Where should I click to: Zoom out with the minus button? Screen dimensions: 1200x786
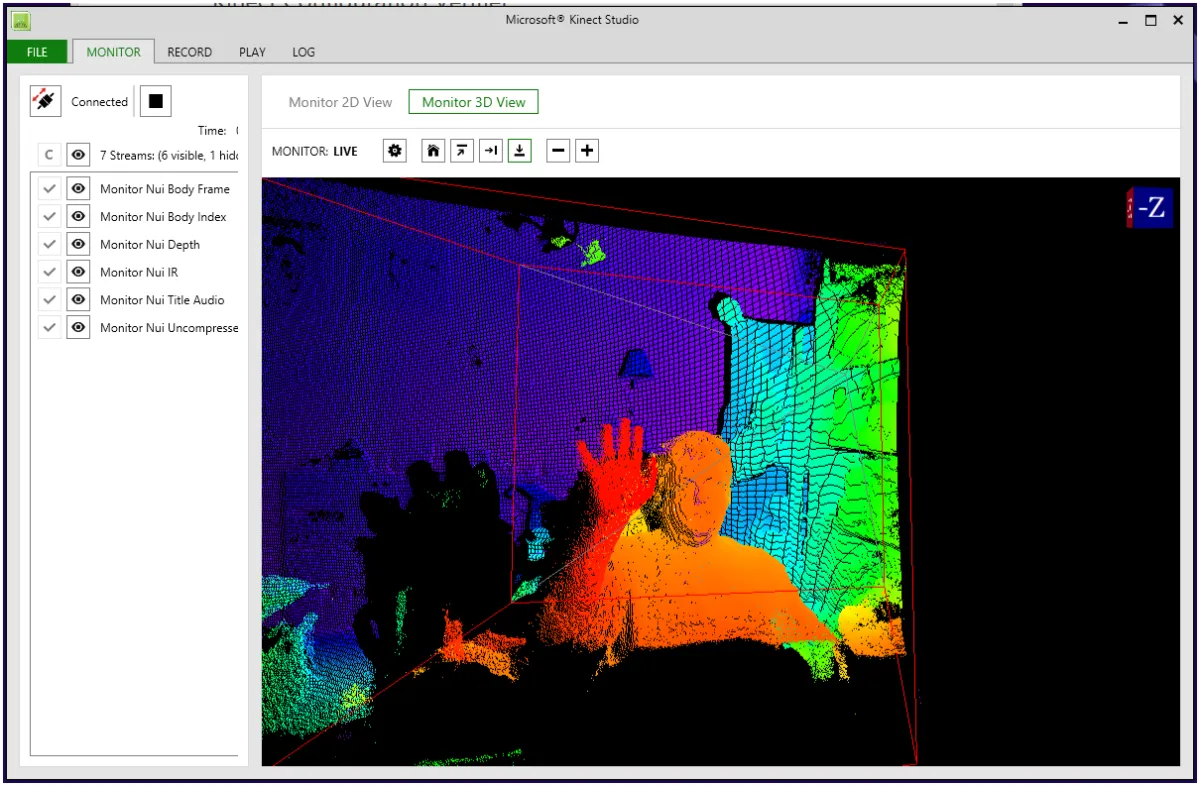pos(558,151)
